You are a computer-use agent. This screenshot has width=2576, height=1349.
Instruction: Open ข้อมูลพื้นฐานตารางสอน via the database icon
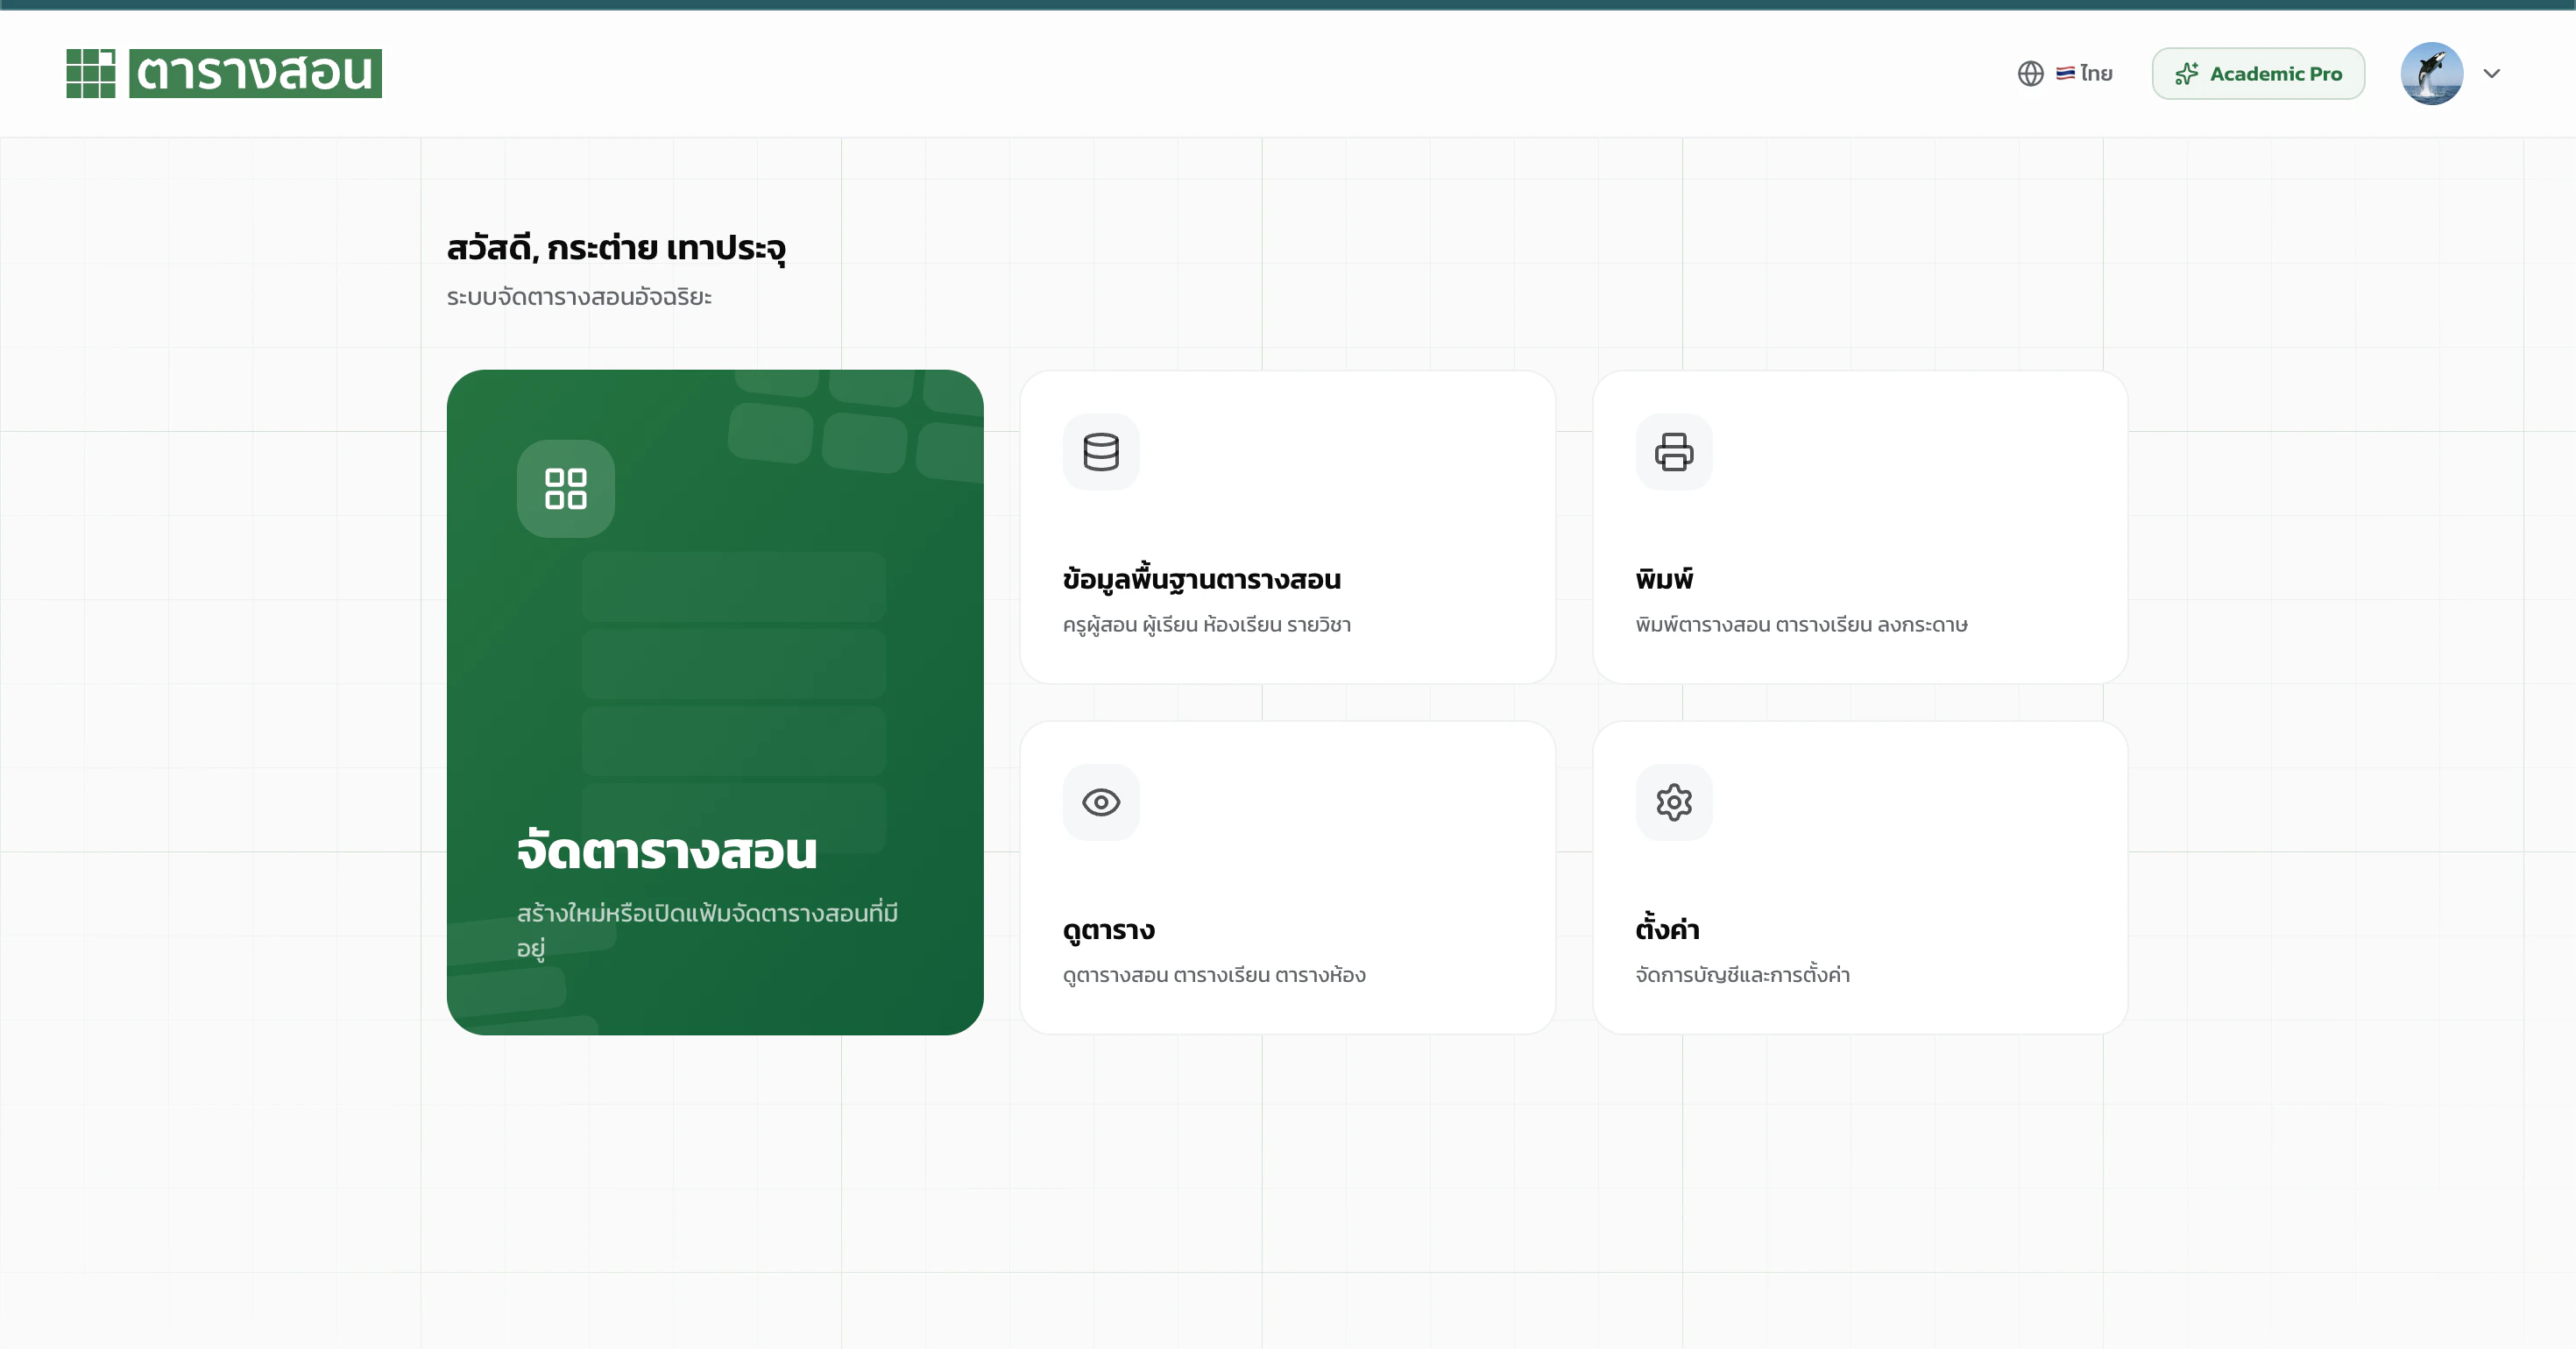click(x=1101, y=452)
